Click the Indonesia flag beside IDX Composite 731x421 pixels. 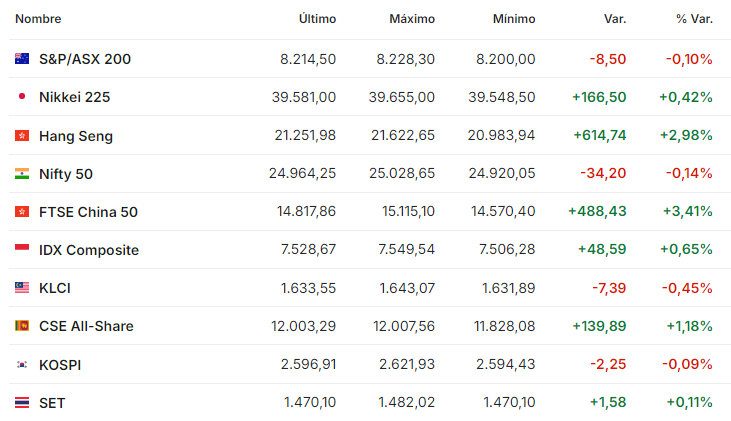(x=22, y=248)
